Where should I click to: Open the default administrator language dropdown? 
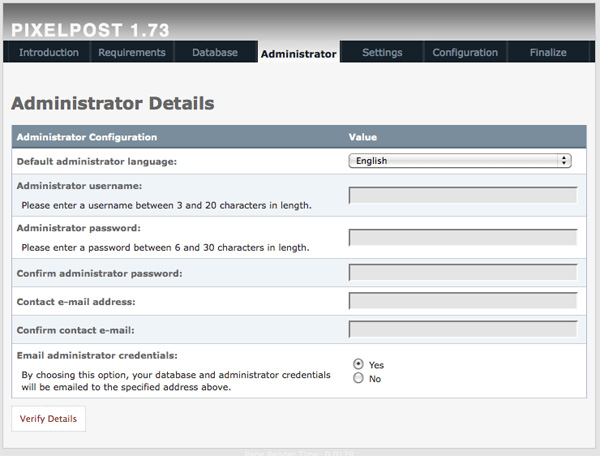point(460,161)
